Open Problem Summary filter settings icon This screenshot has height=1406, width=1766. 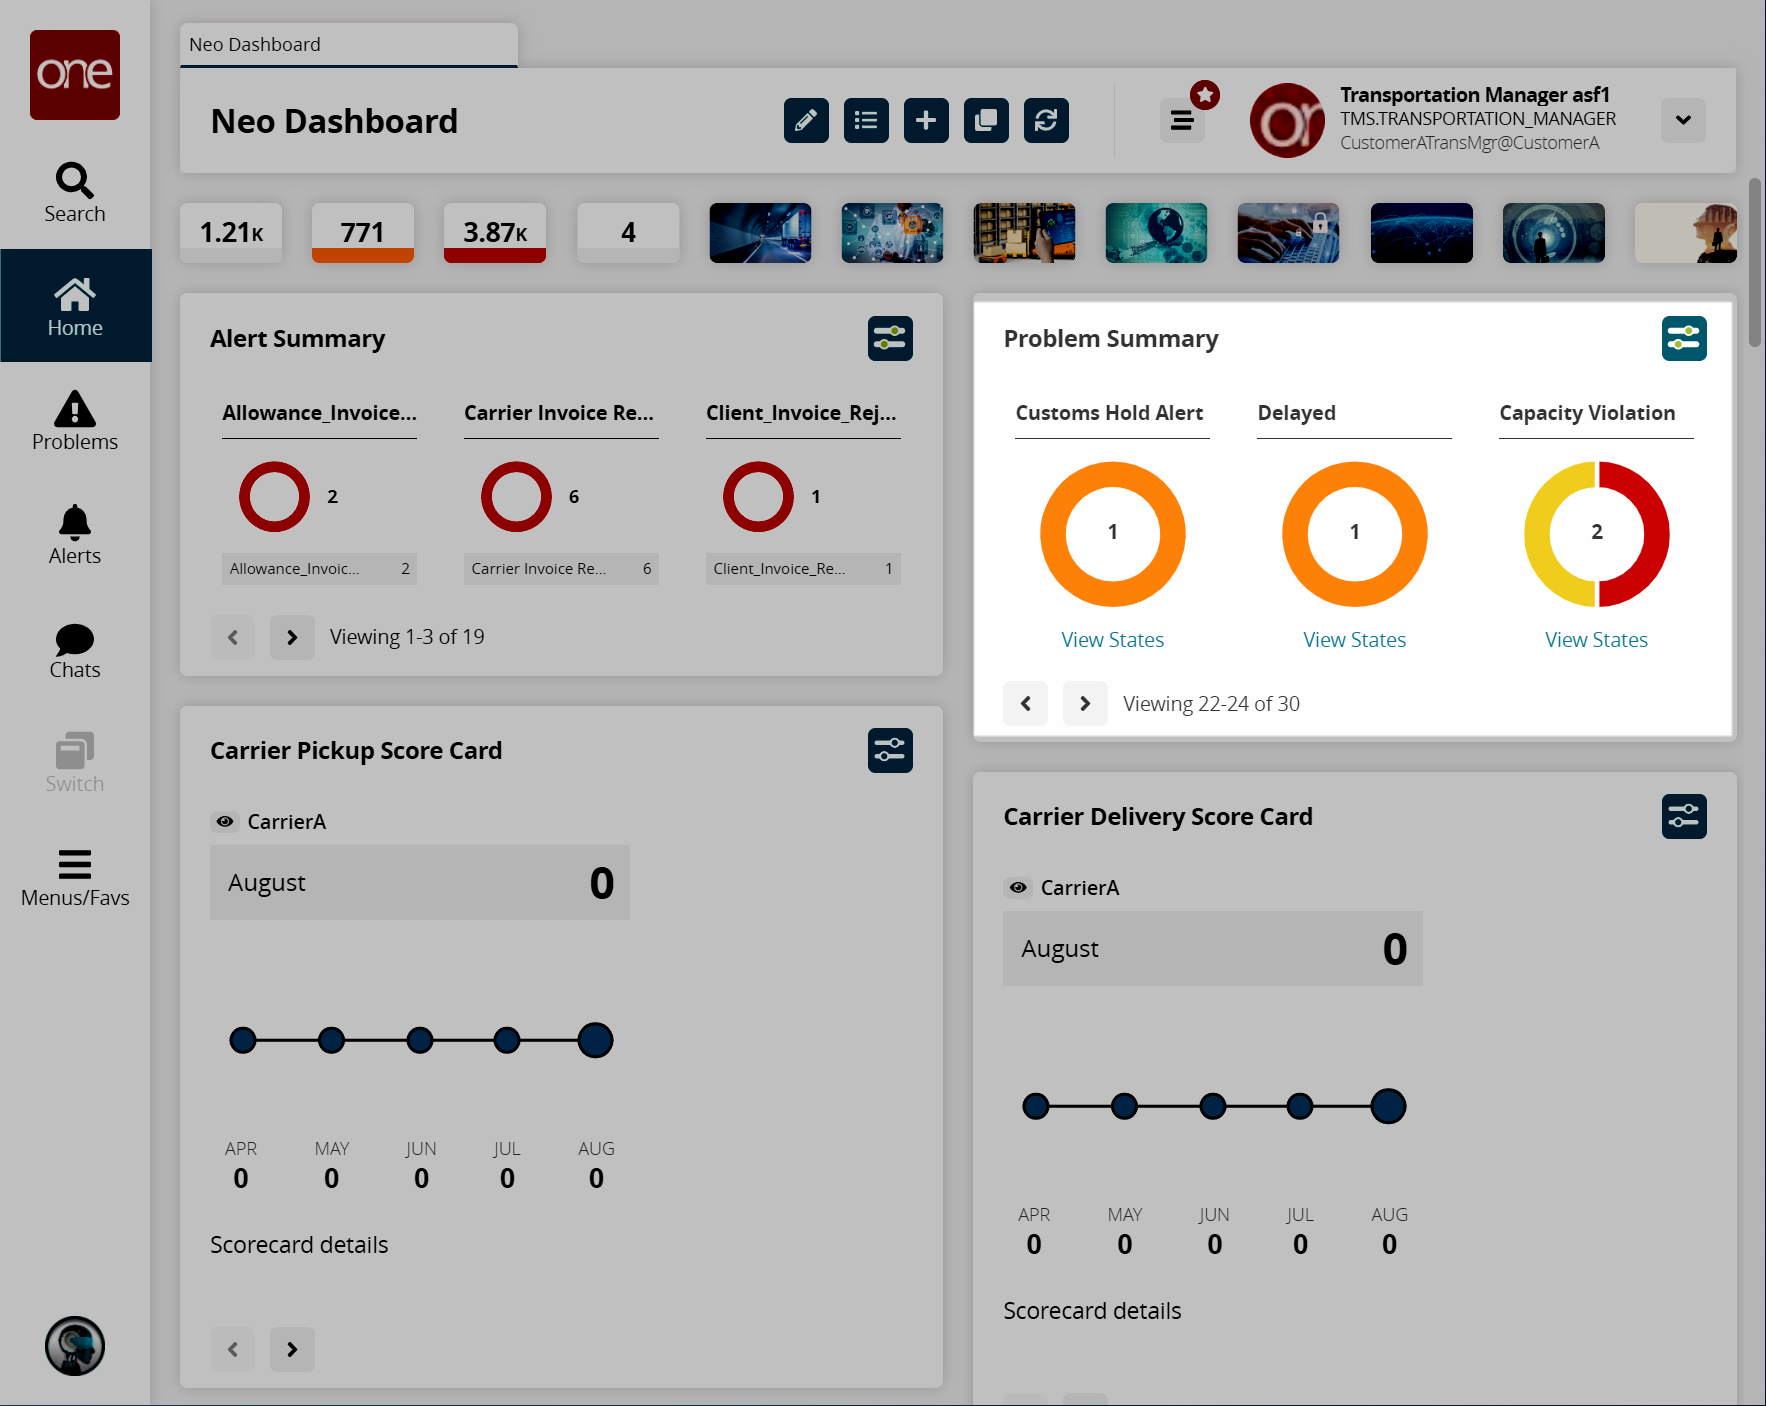(1684, 339)
